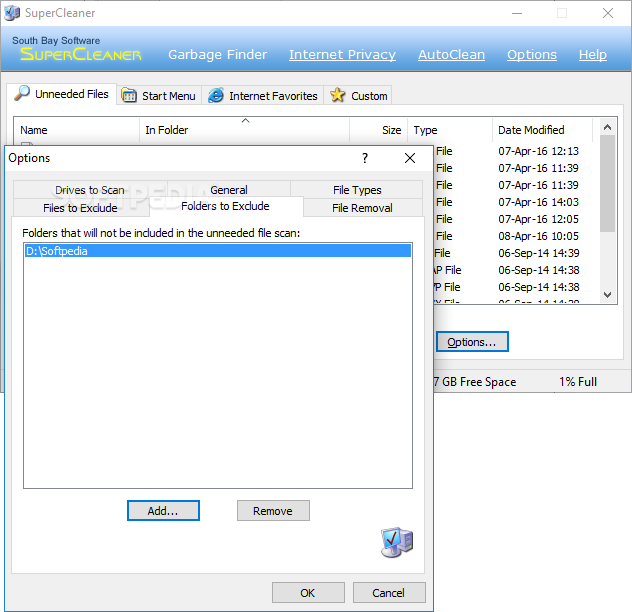Click the SuperCleaner logo in header
Screen dimensions: 632x612
[80, 54]
